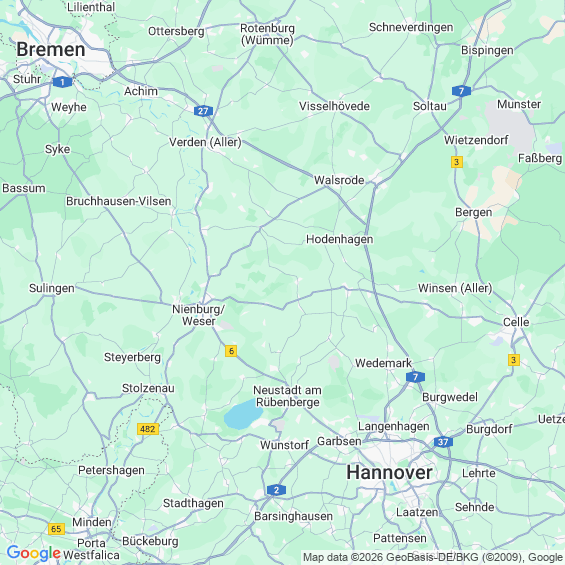
Task: Click the A7 shield near Soltau
Action: point(461,91)
